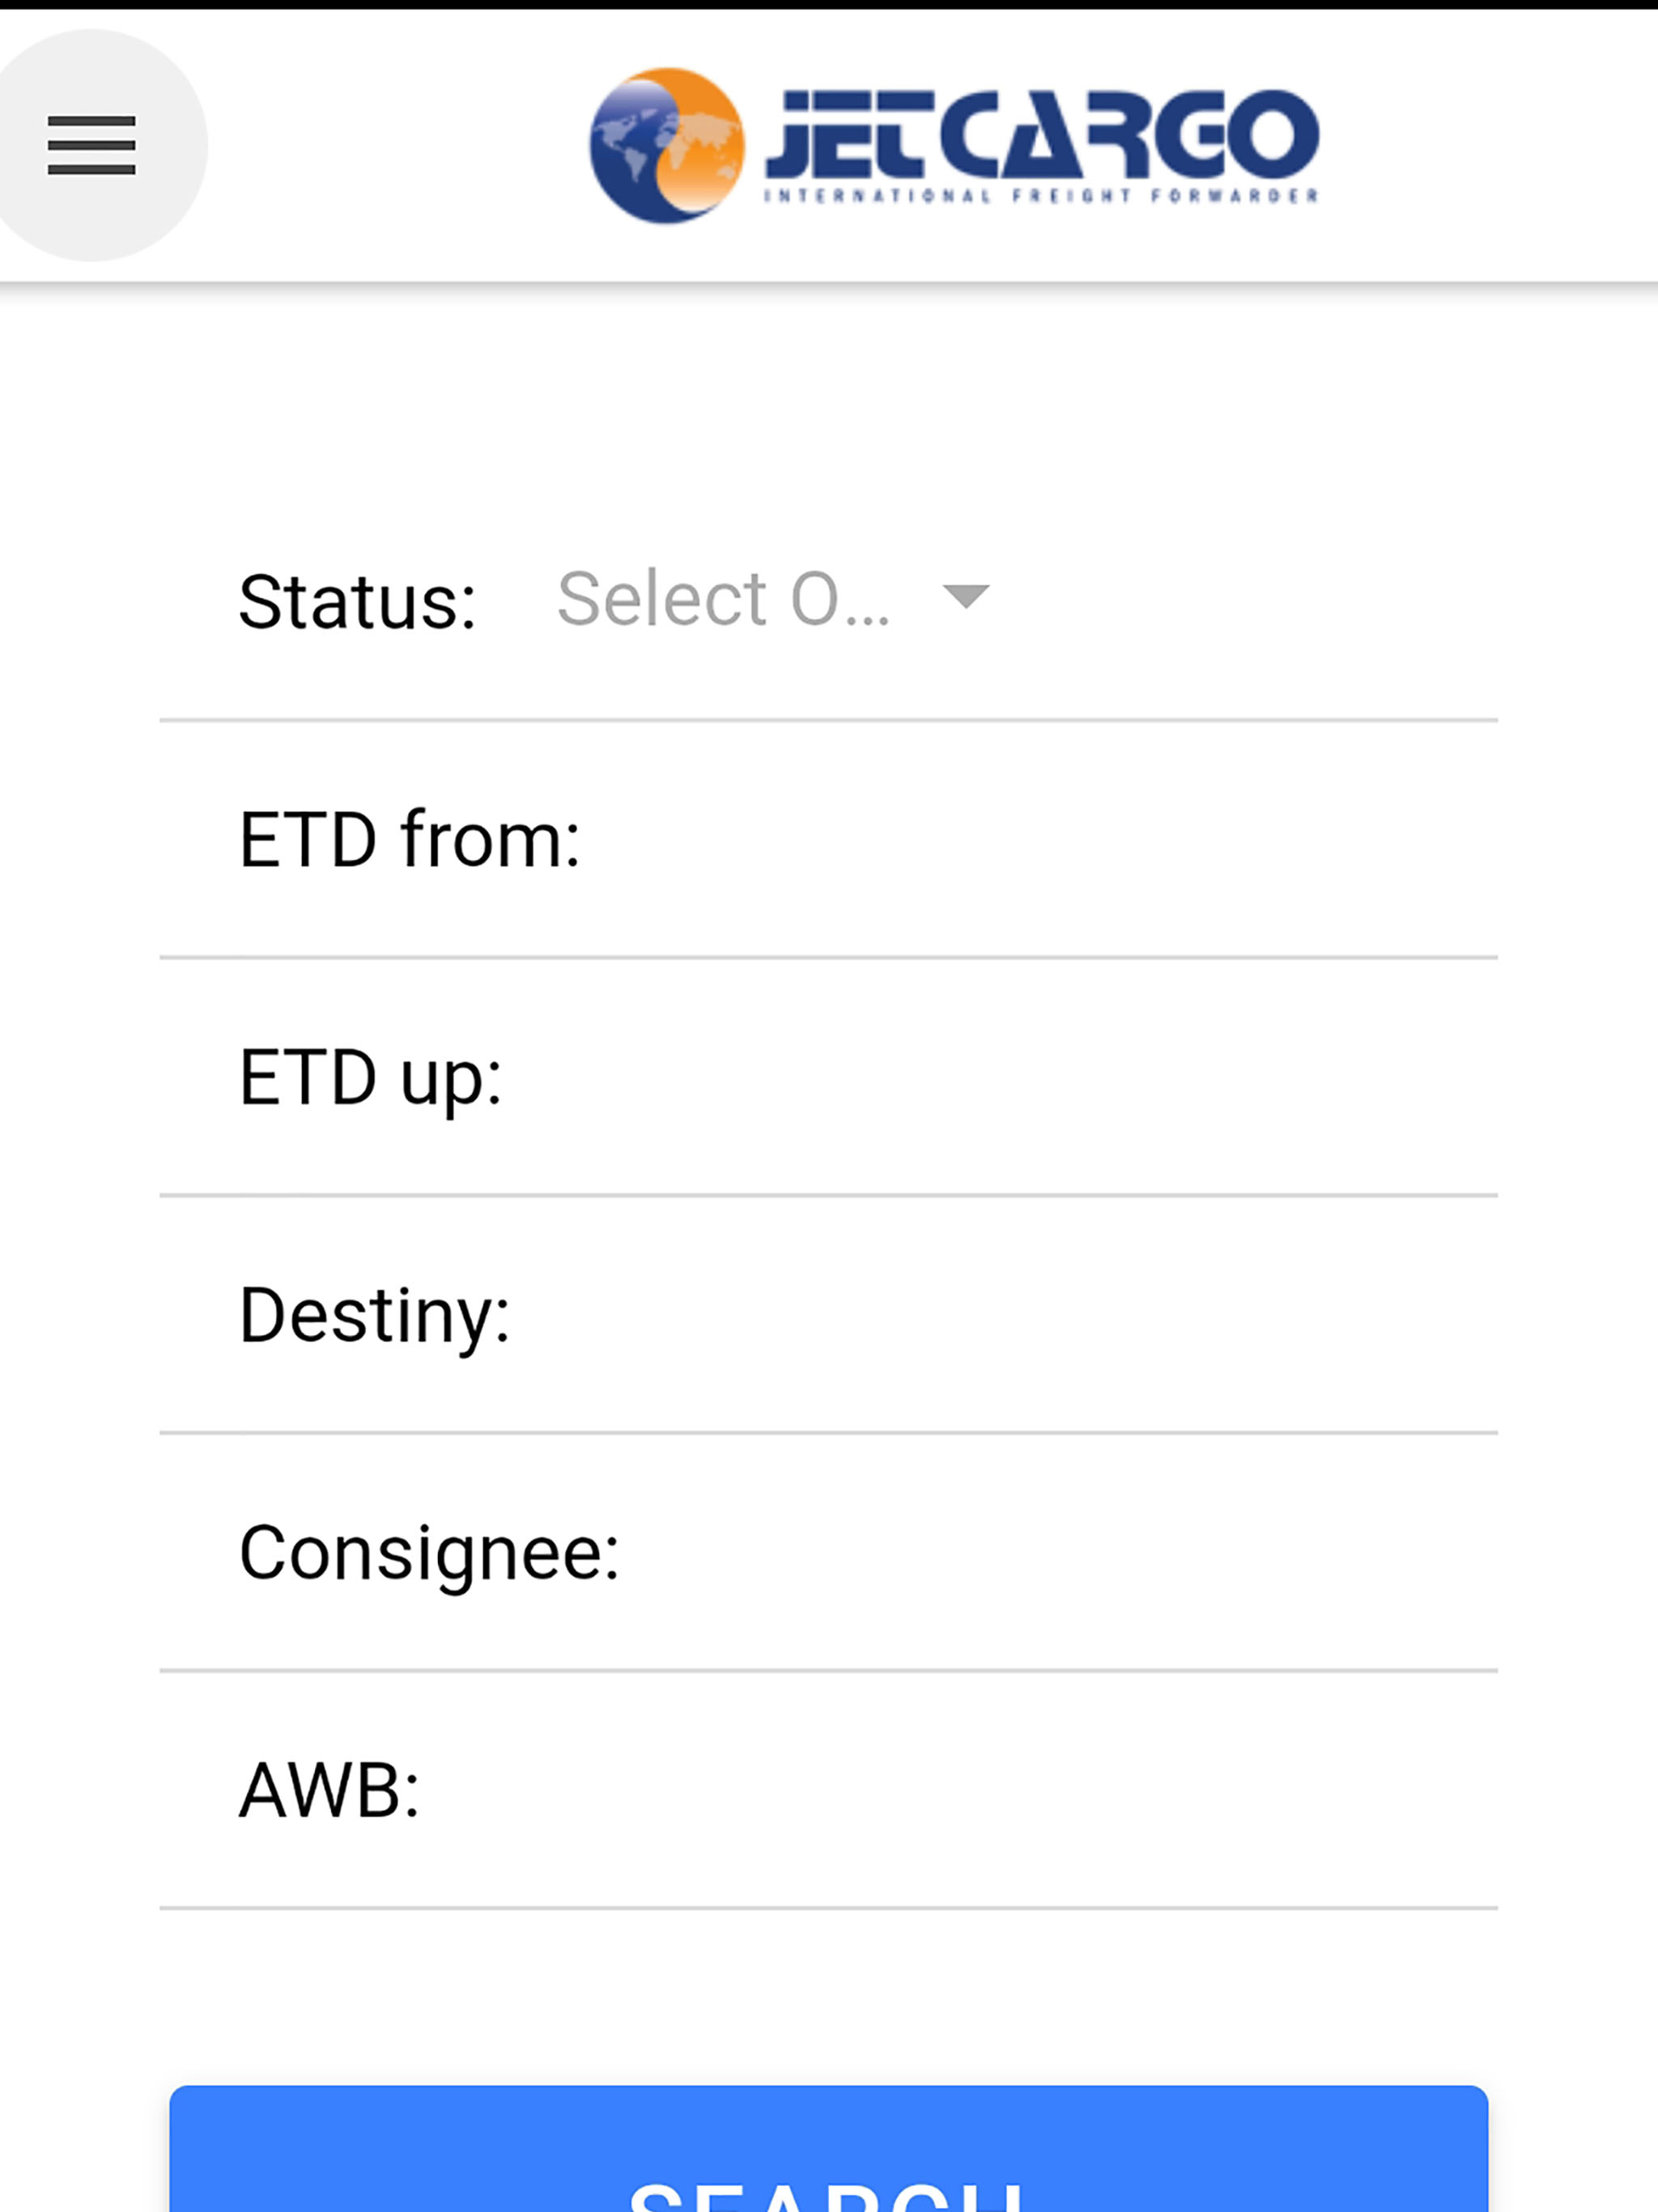Open the hamburger navigation menu

pos(91,145)
